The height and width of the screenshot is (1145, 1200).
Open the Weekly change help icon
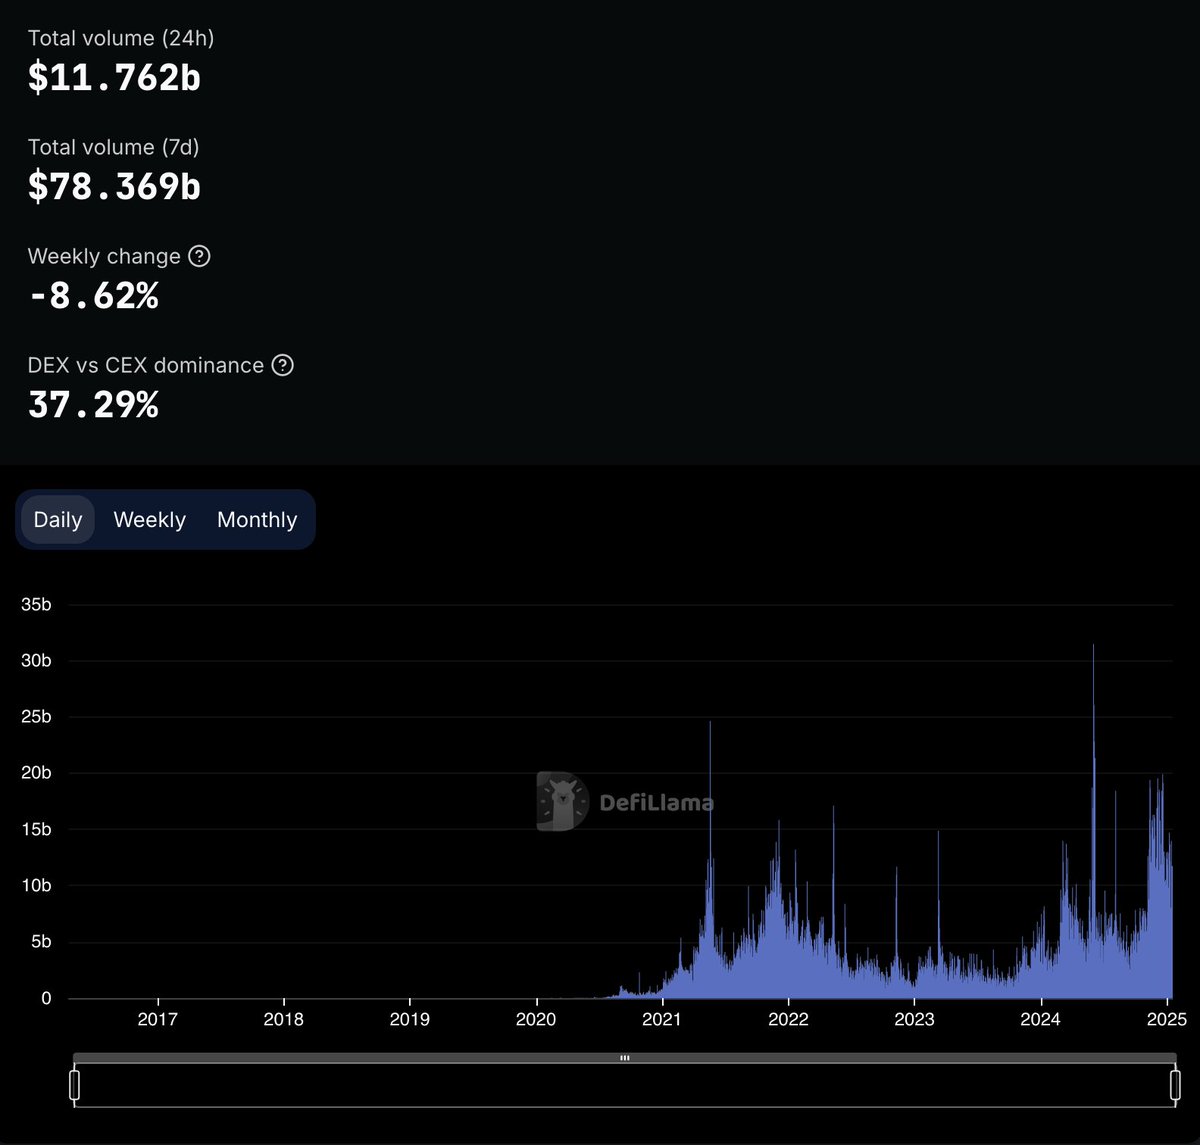[x=200, y=256]
